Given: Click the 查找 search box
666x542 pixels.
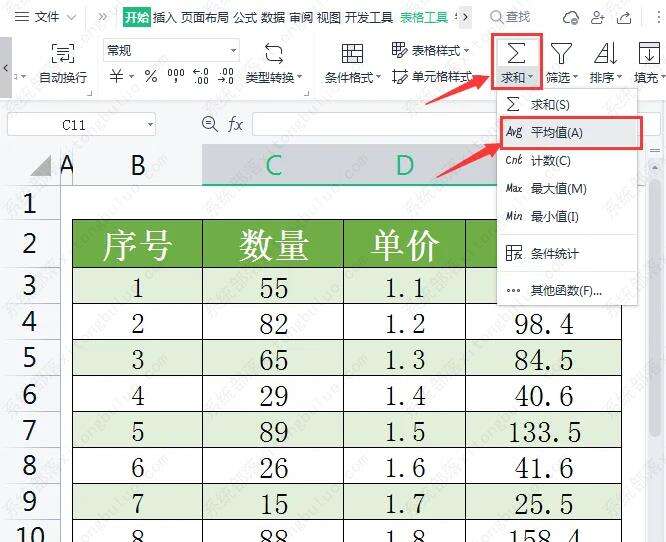Looking at the screenshot, I should [x=511, y=17].
